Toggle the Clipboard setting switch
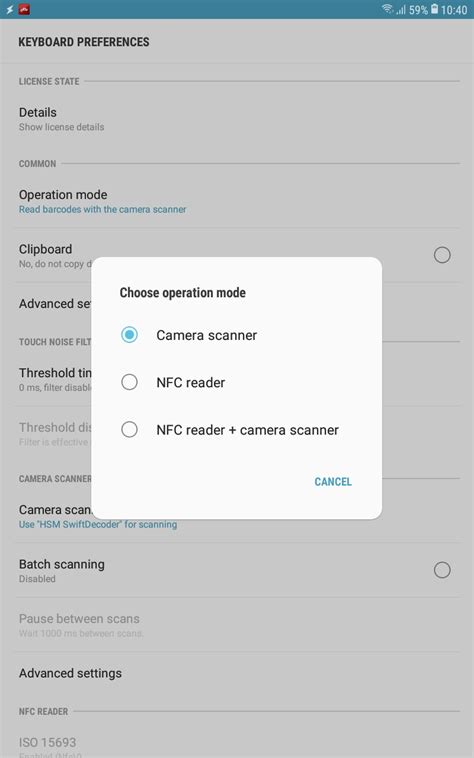The width and height of the screenshot is (474, 758). point(442,255)
